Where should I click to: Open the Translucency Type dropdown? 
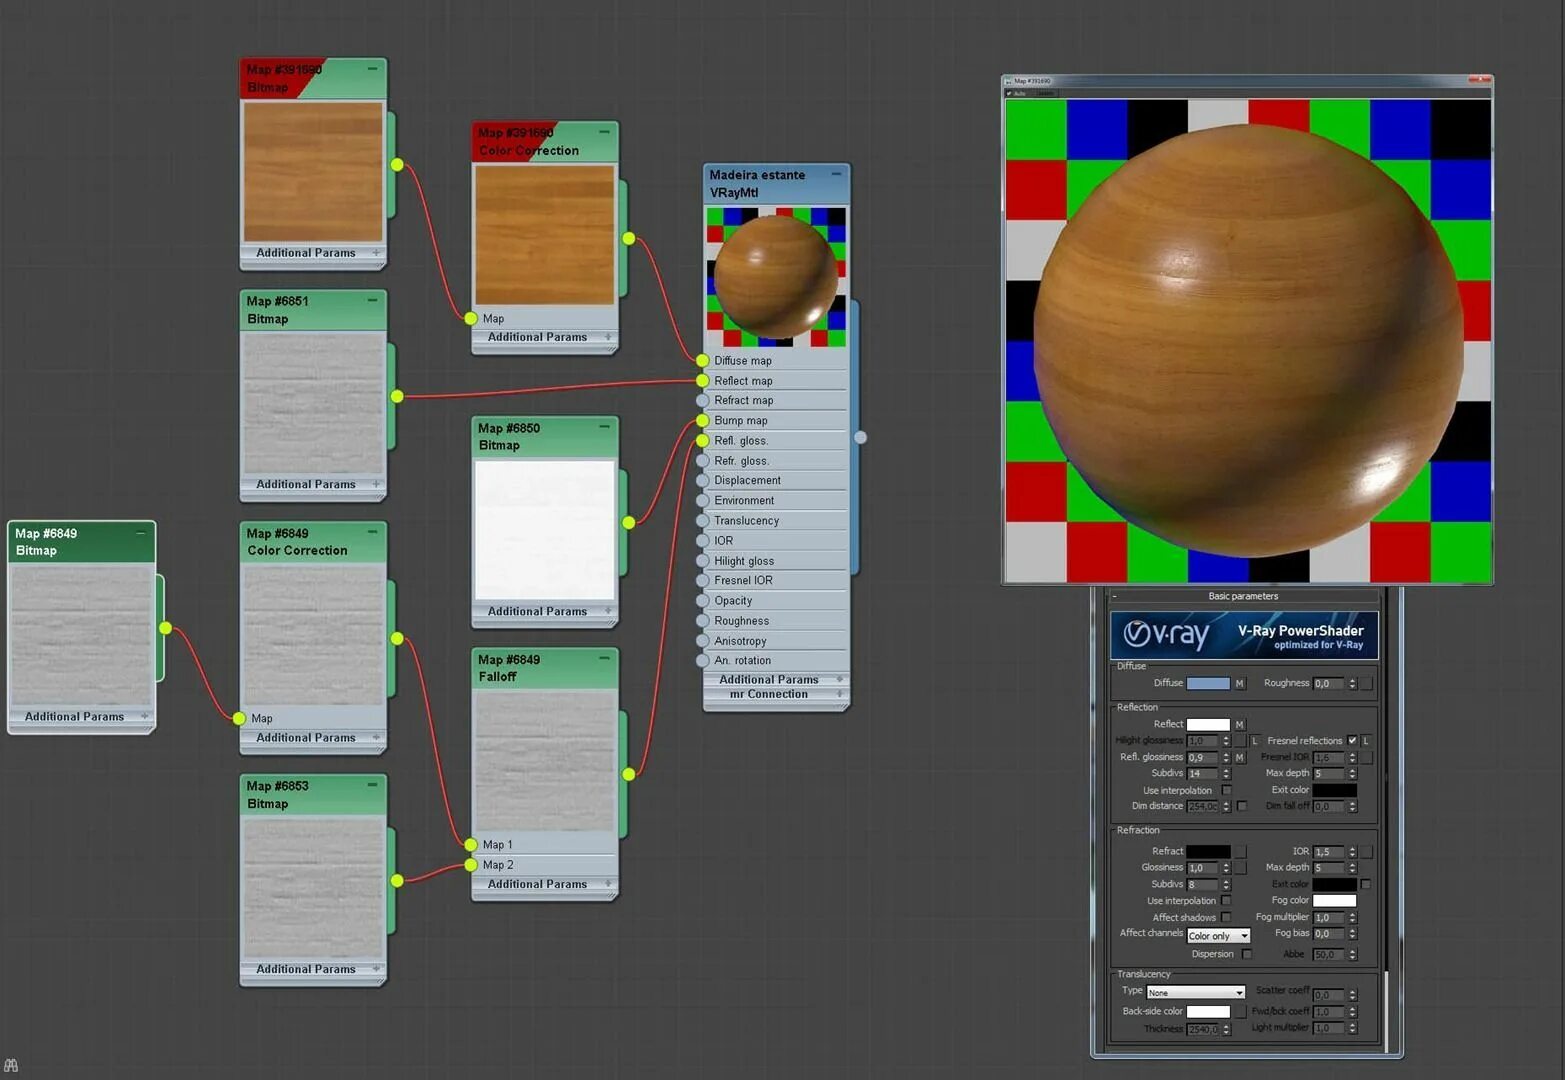click(1195, 993)
